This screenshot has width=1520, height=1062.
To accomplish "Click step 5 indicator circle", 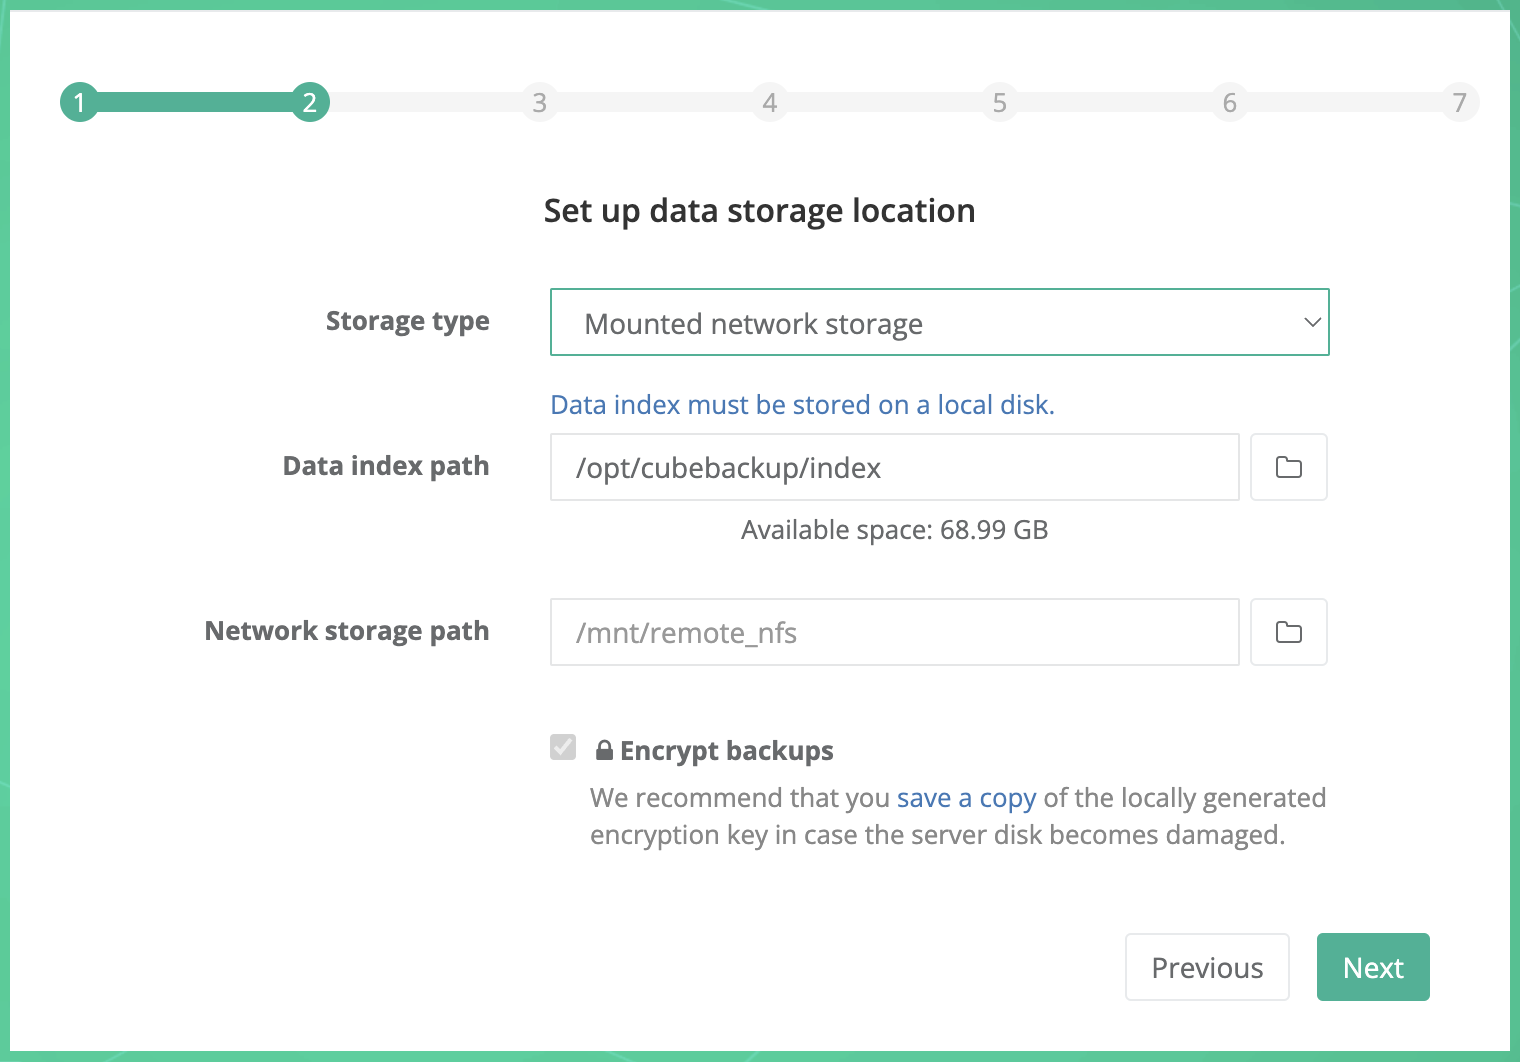I will pos(999,102).
